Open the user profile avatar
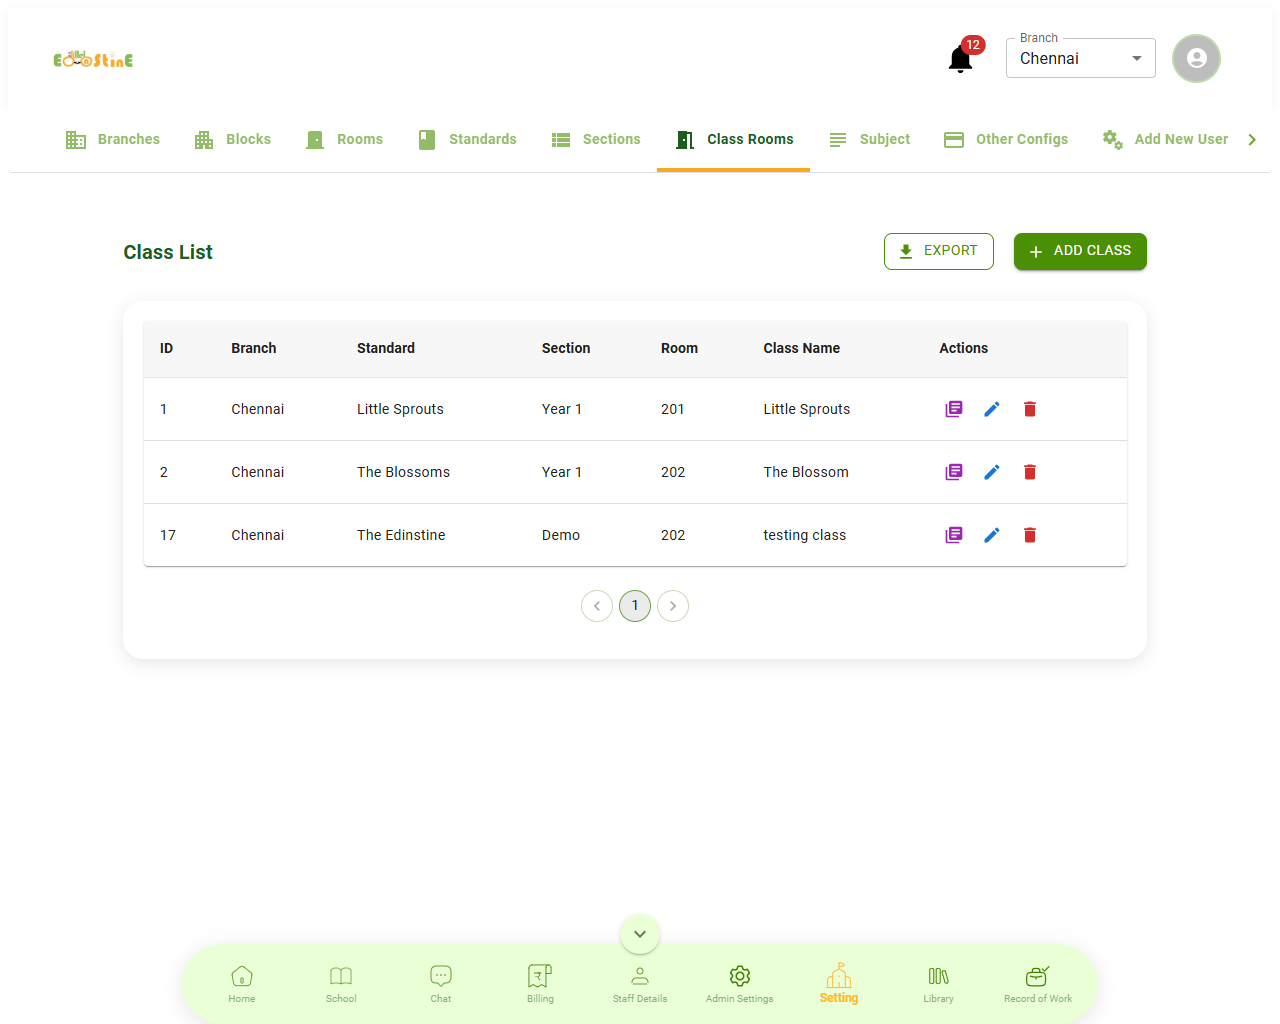 click(x=1196, y=58)
